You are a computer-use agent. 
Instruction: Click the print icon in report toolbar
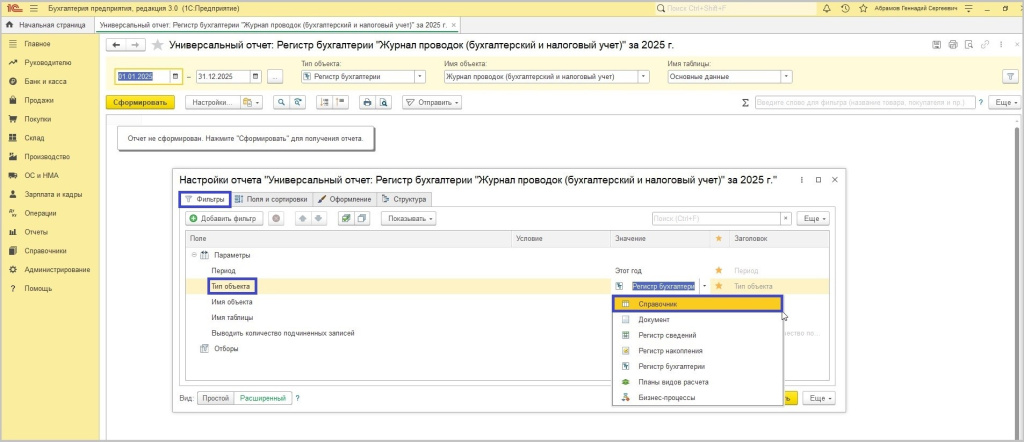[x=367, y=102]
